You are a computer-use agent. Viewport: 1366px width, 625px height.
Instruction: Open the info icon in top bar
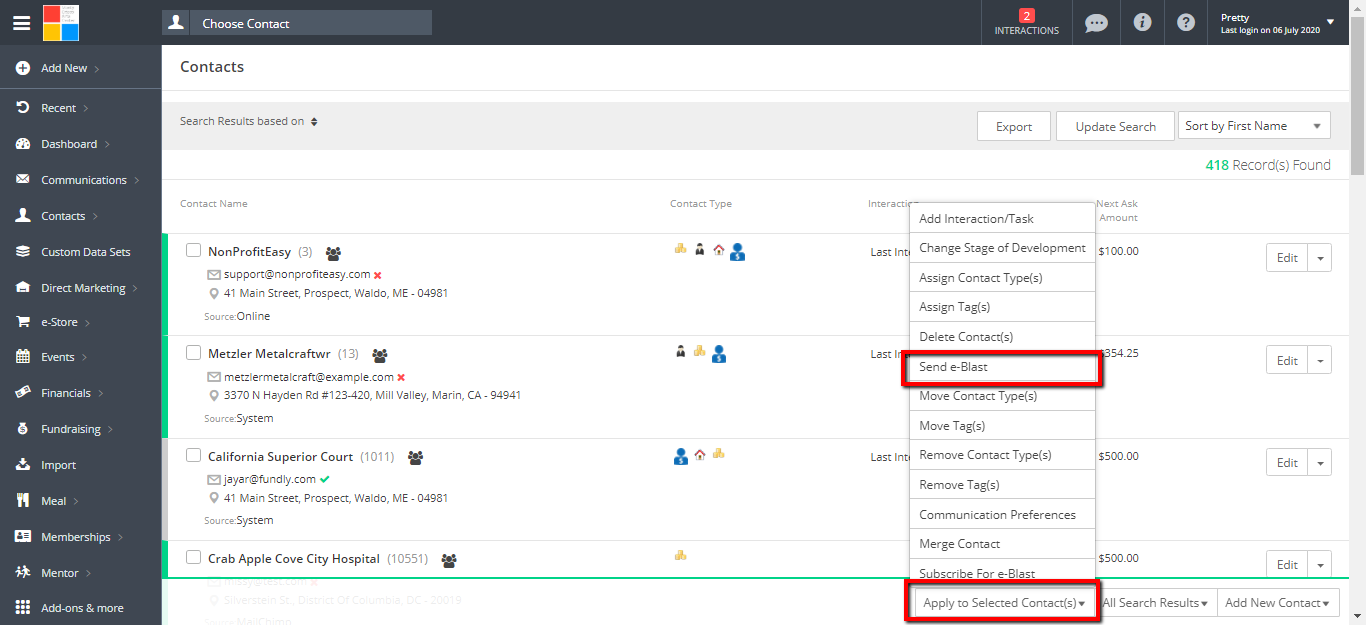[1142, 22]
